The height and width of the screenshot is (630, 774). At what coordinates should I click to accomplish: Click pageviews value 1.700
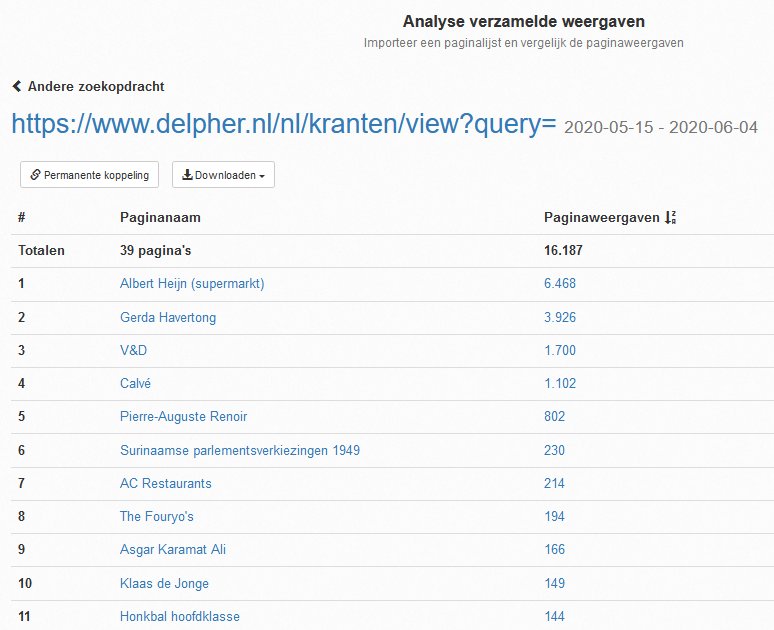click(560, 351)
